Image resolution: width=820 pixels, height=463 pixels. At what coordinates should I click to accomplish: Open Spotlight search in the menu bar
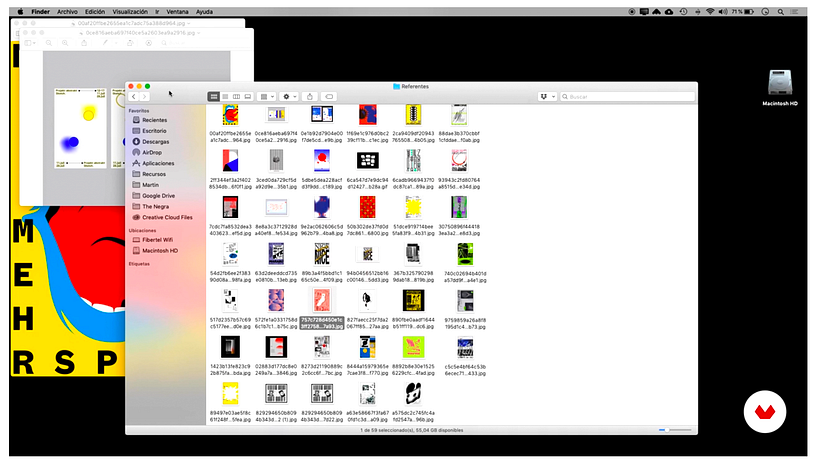(x=780, y=12)
